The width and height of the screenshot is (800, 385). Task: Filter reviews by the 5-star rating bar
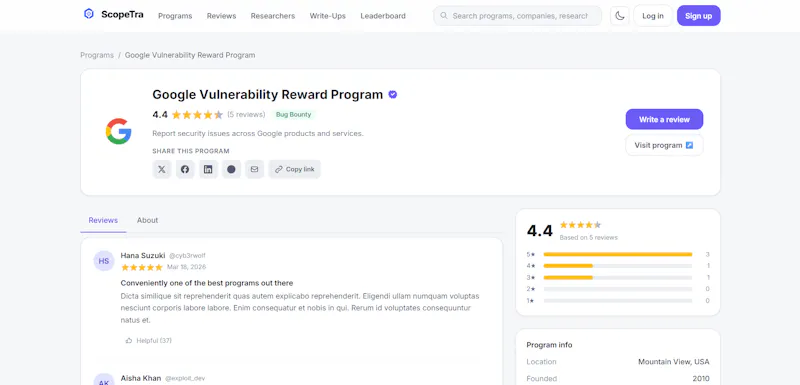click(618, 254)
